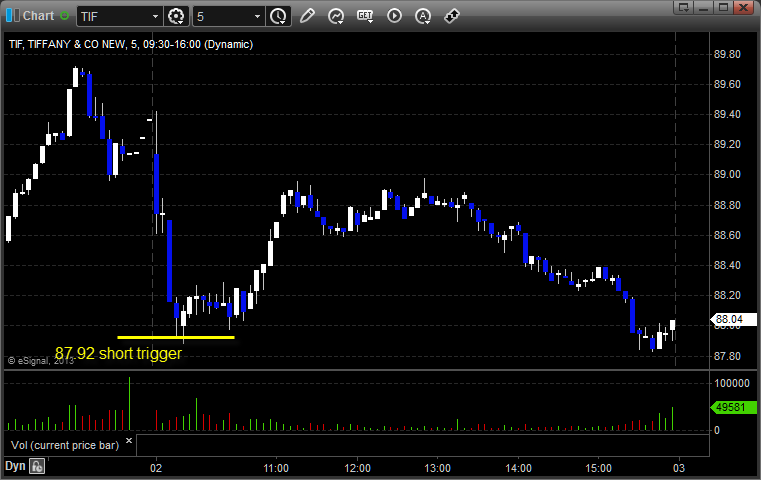Click the 13:00 time axis label
The image size is (761, 480).
click(437, 468)
